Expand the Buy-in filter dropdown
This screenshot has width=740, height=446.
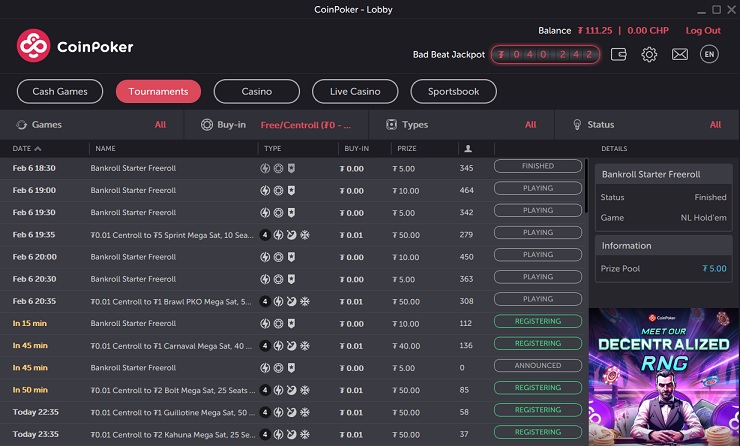pyautogui.click(x=276, y=125)
